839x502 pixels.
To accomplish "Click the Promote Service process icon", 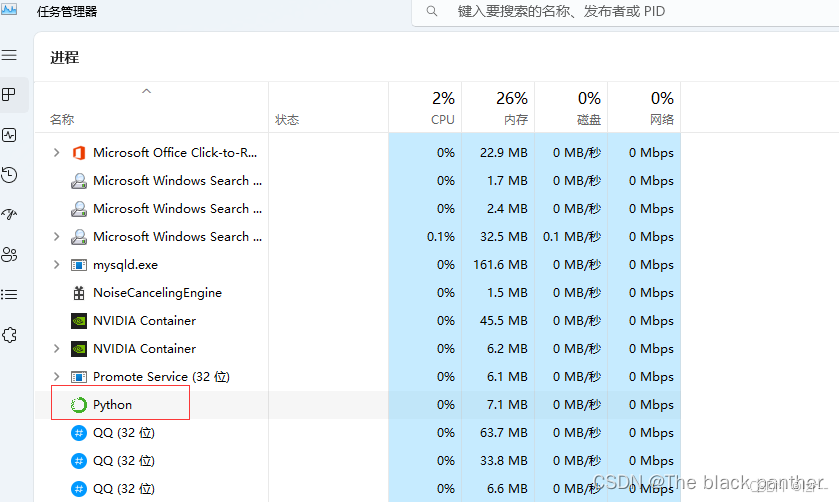I will click(x=79, y=377).
